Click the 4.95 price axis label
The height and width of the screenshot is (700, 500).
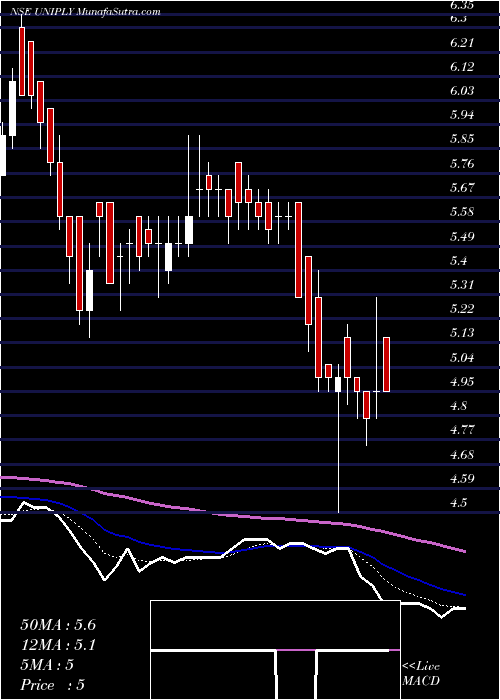click(462, 382)
